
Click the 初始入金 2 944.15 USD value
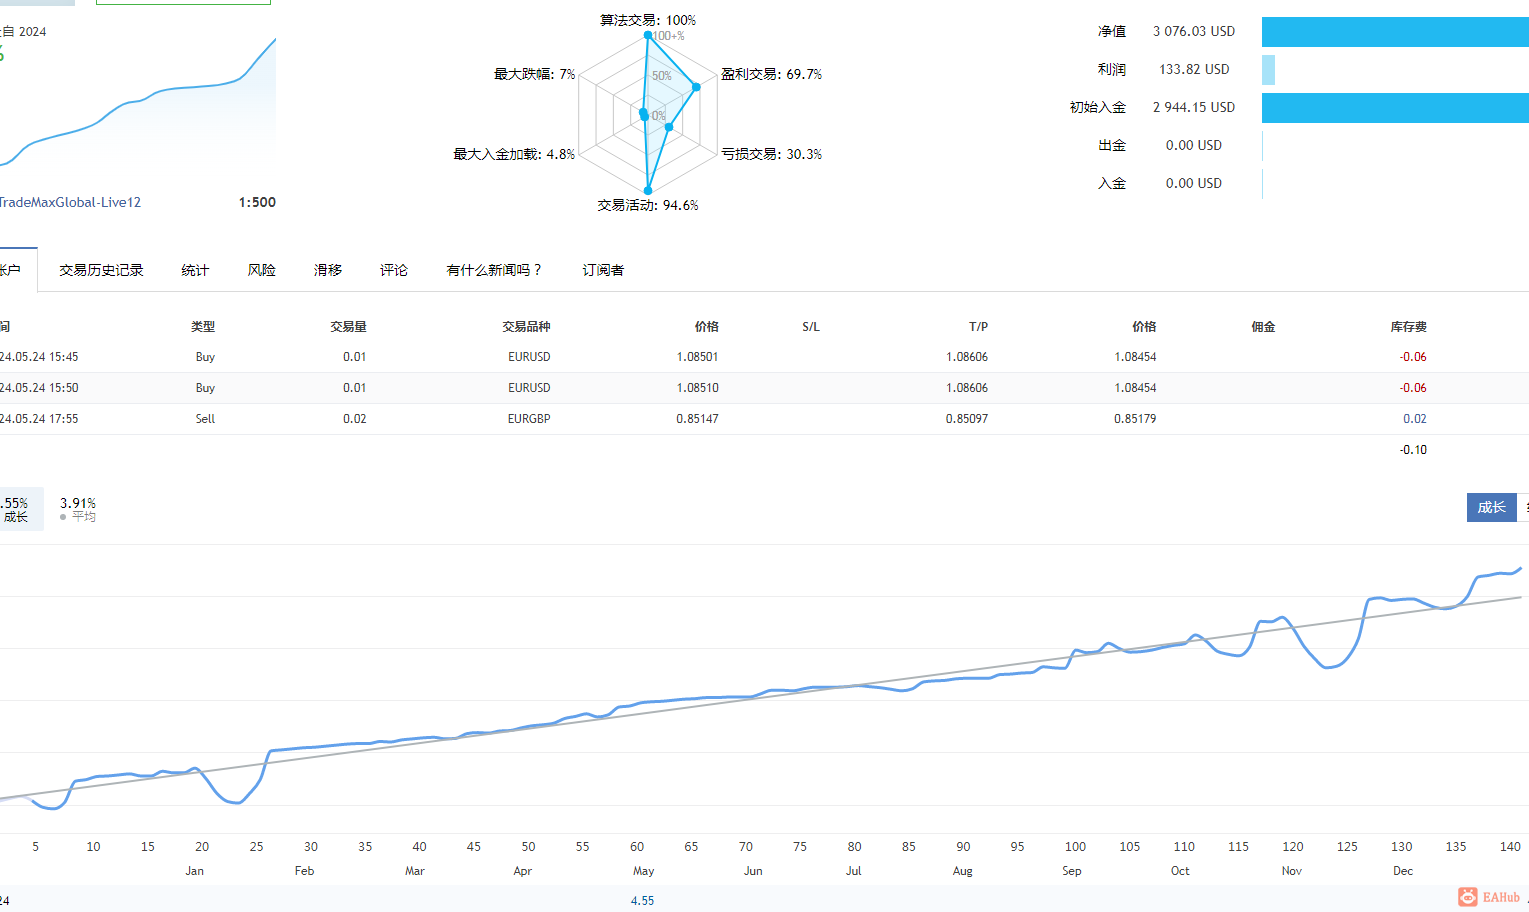[1194, 107]
